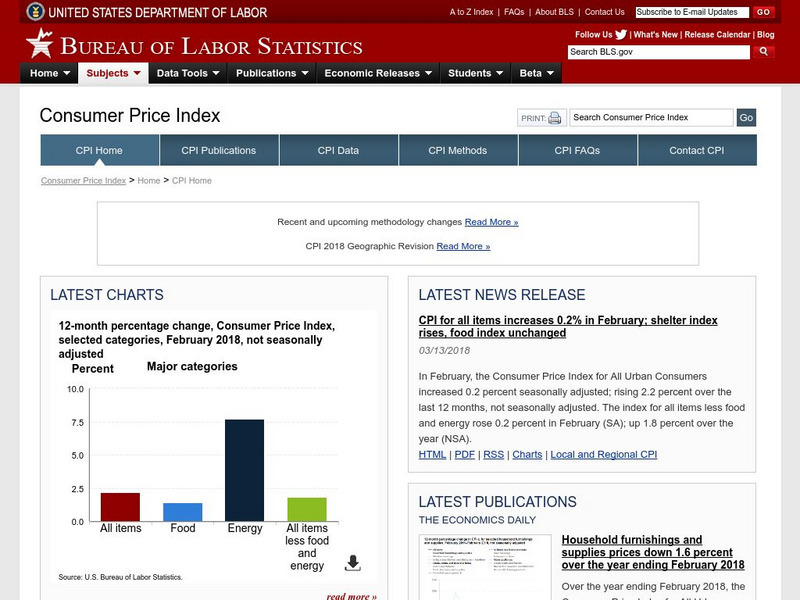Open the CPI Publications tab
The image size is (800, 600).
(219, 151)
